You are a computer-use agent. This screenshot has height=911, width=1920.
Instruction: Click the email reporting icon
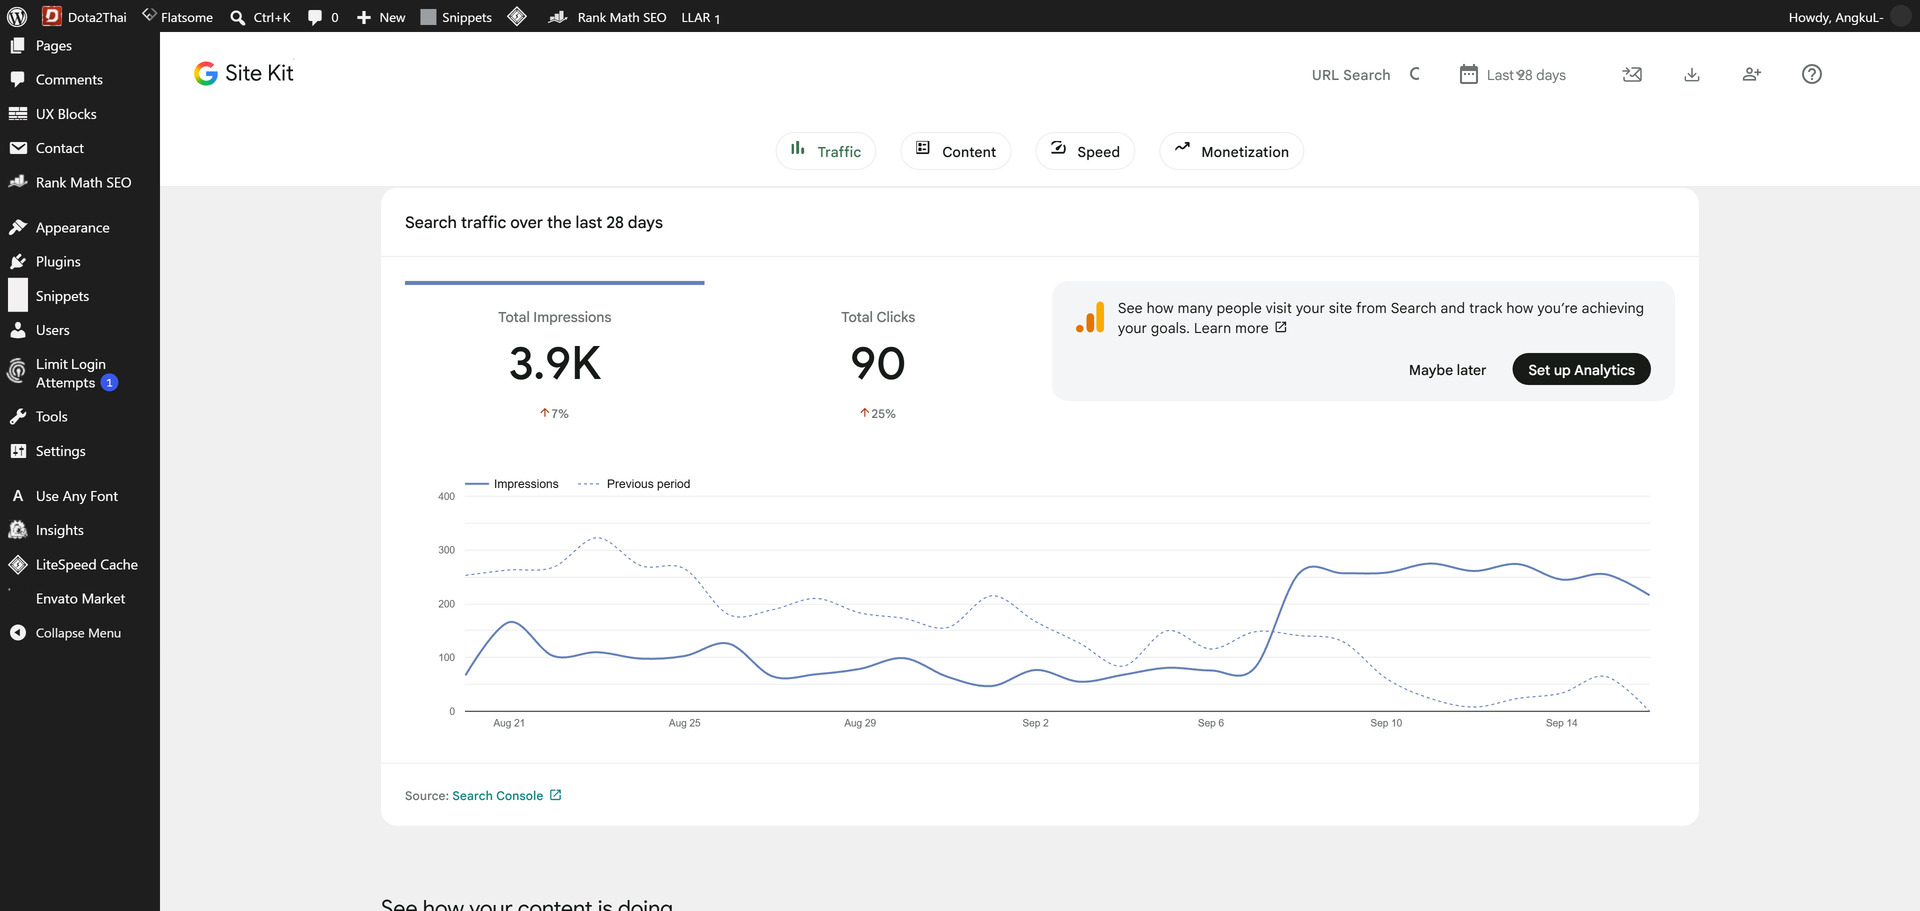tap(1632, 74)
